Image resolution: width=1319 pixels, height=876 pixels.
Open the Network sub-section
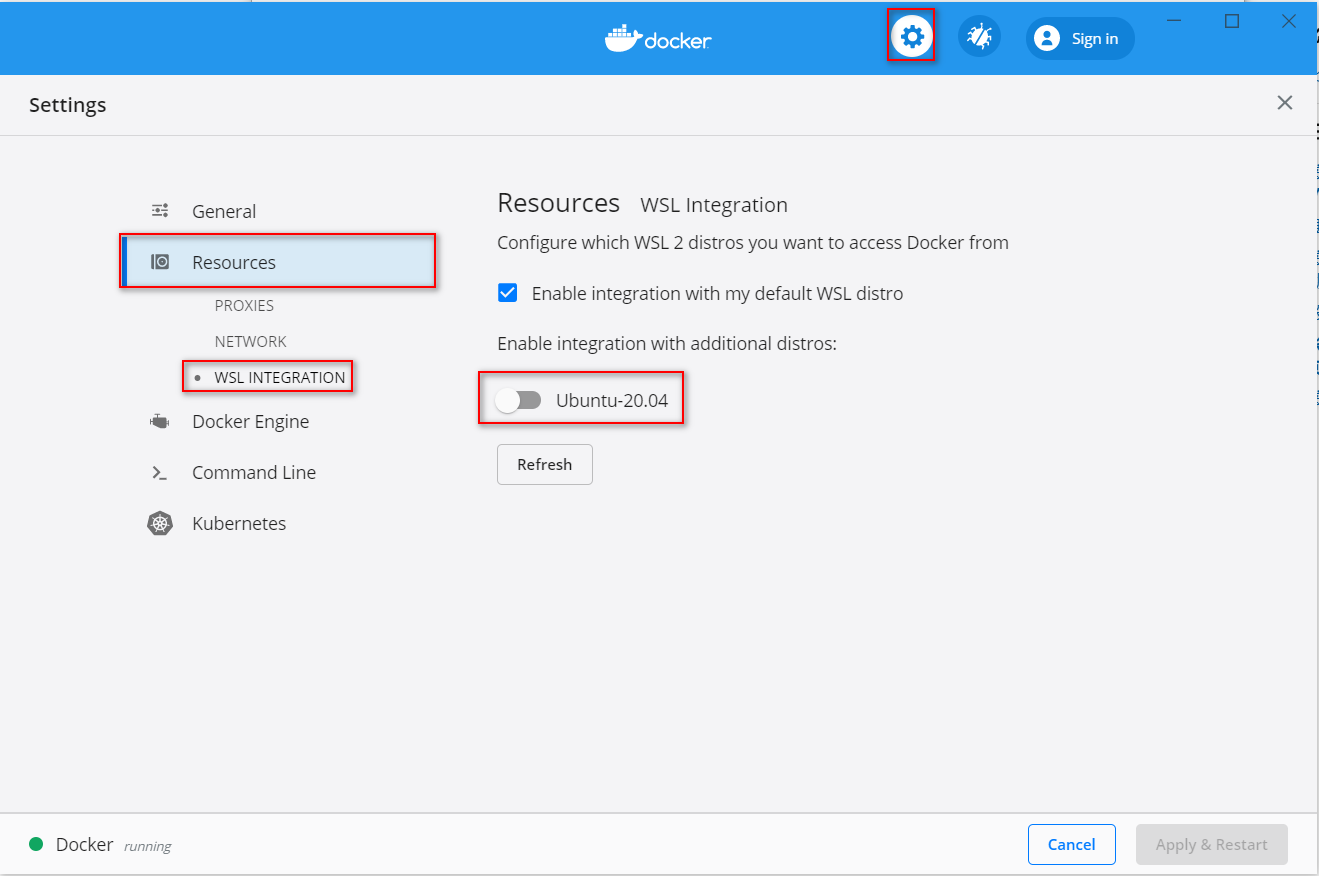point(251,342)
